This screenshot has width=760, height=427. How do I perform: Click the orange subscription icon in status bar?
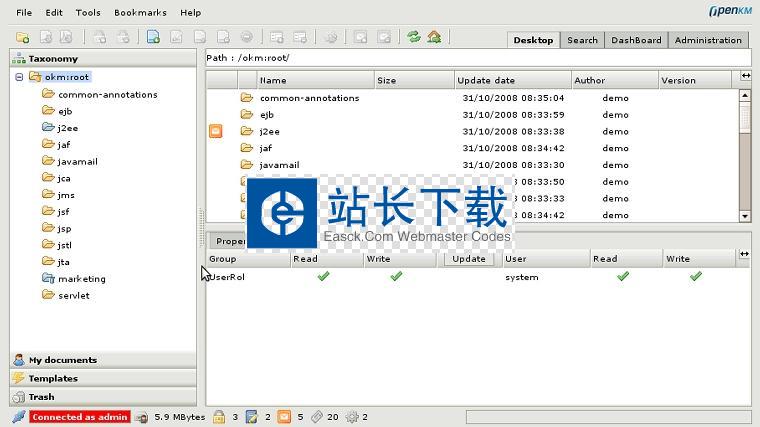pos(283,416)
